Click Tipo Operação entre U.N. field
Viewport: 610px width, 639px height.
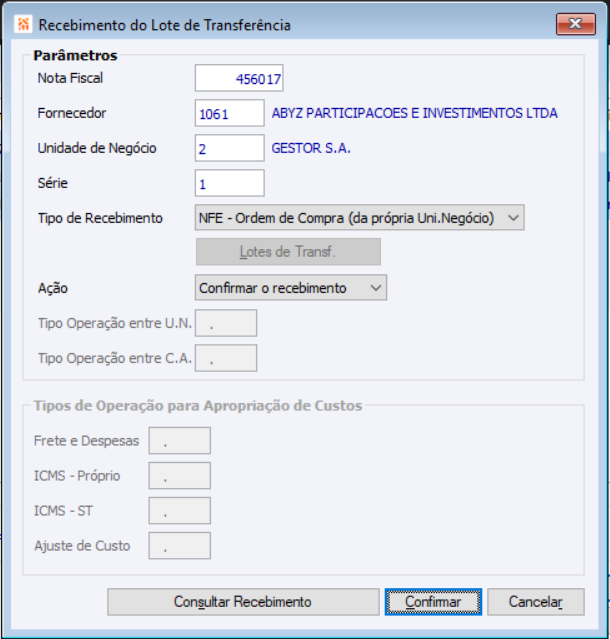pos(226,323)
